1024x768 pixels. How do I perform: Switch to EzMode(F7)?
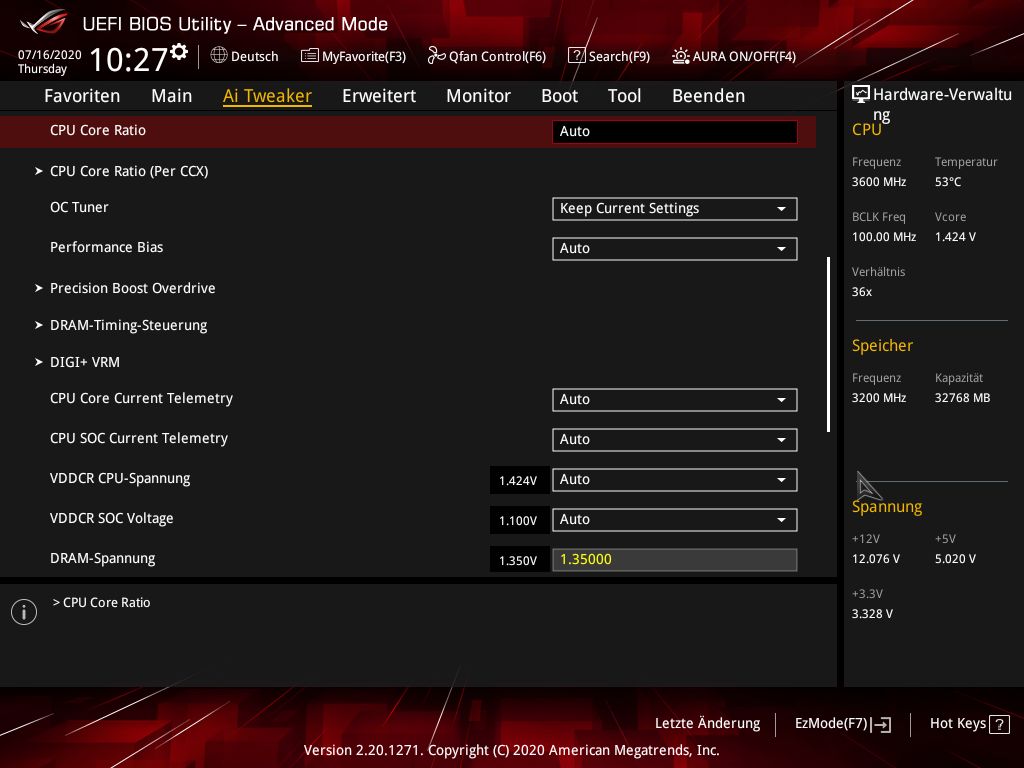pyautogui.click(x=842, y=724)
